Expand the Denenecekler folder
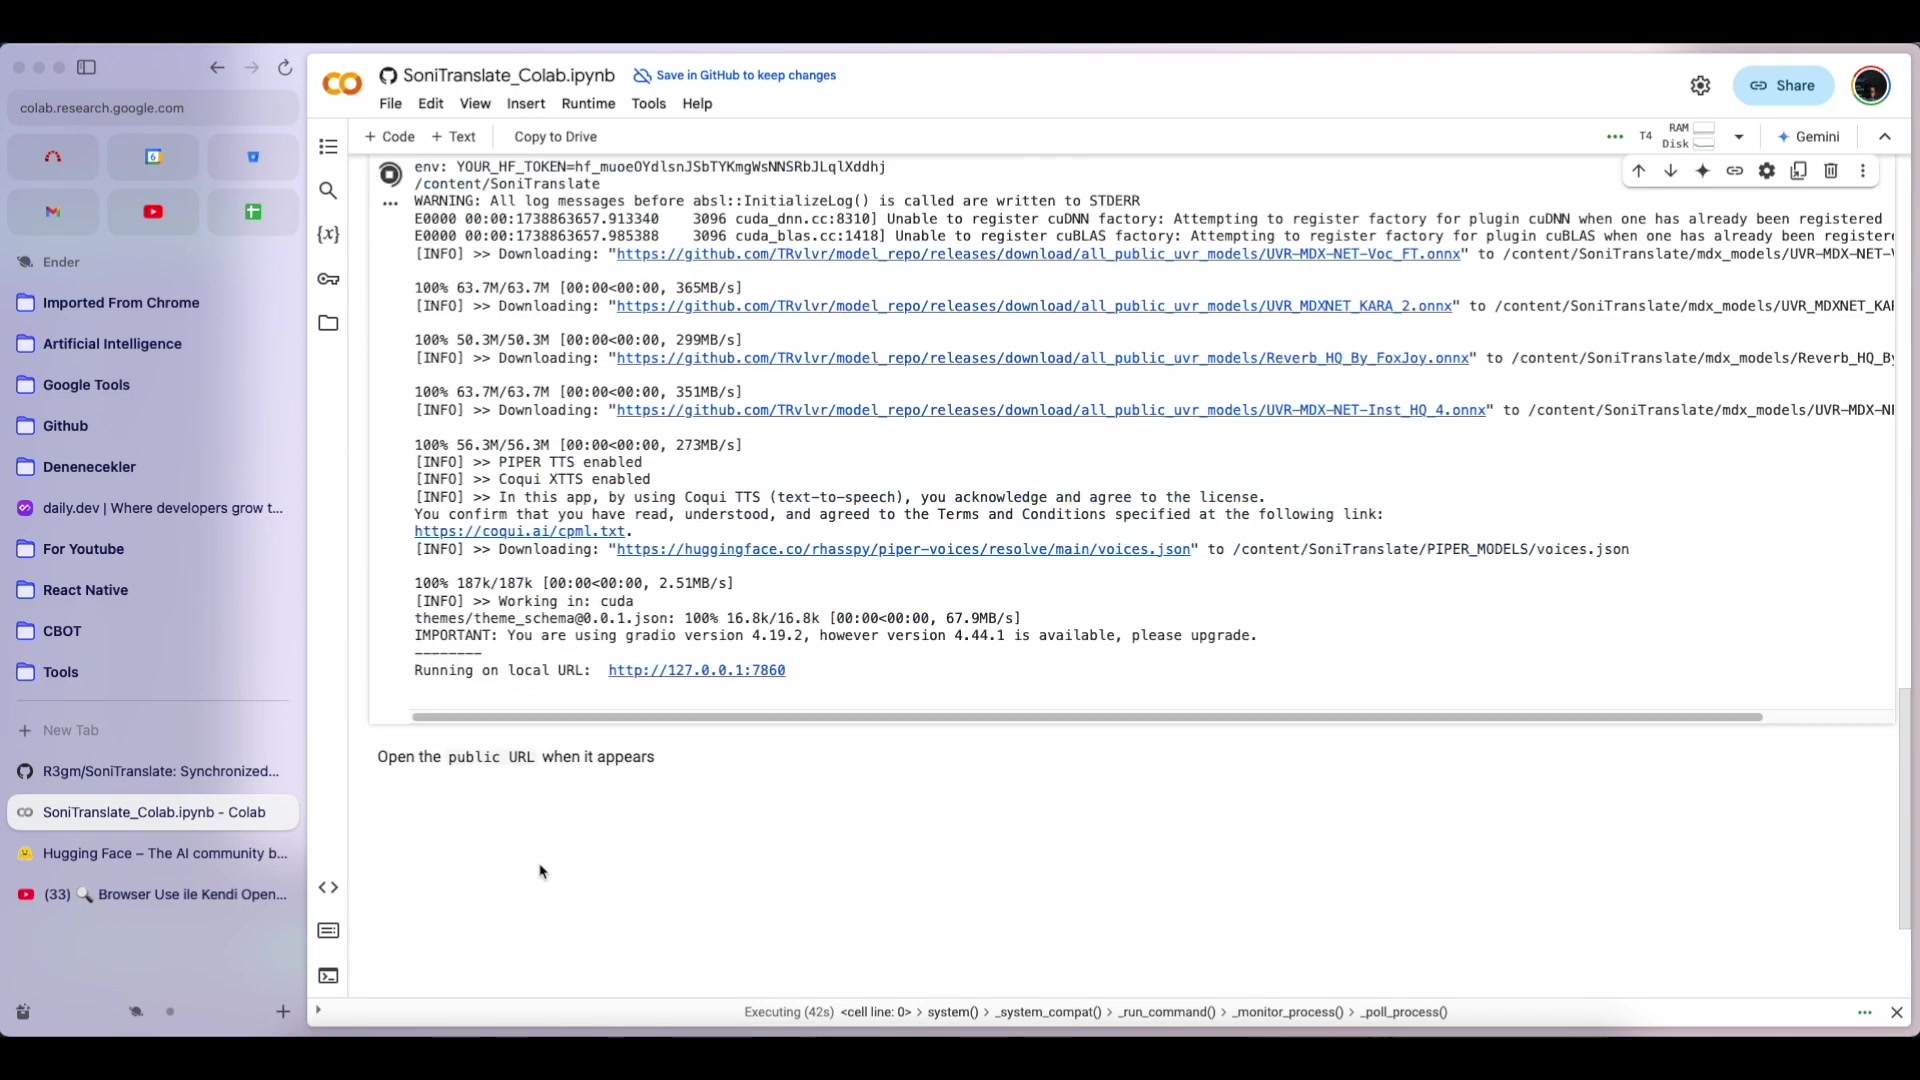The image size is (1920, 1080). tap(153, 467)
